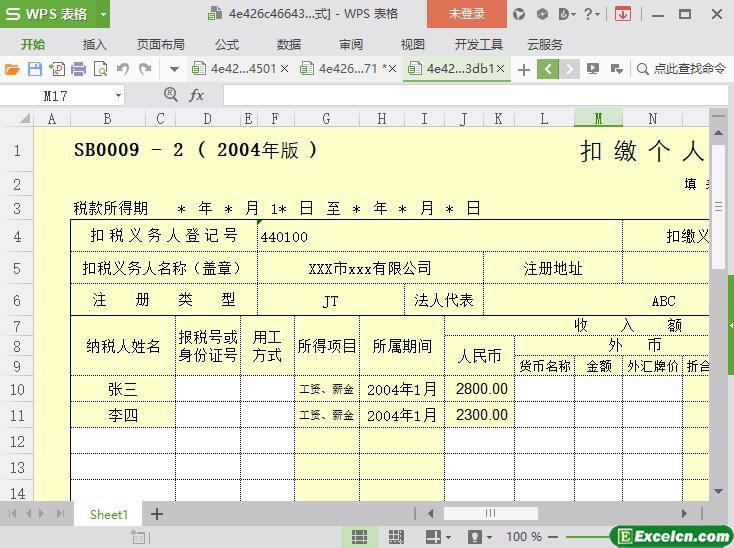Expand the Name Box dropdown arrow
Image resolution: width=734 pixels, height=548 pixels.
(x=118, y=96)
